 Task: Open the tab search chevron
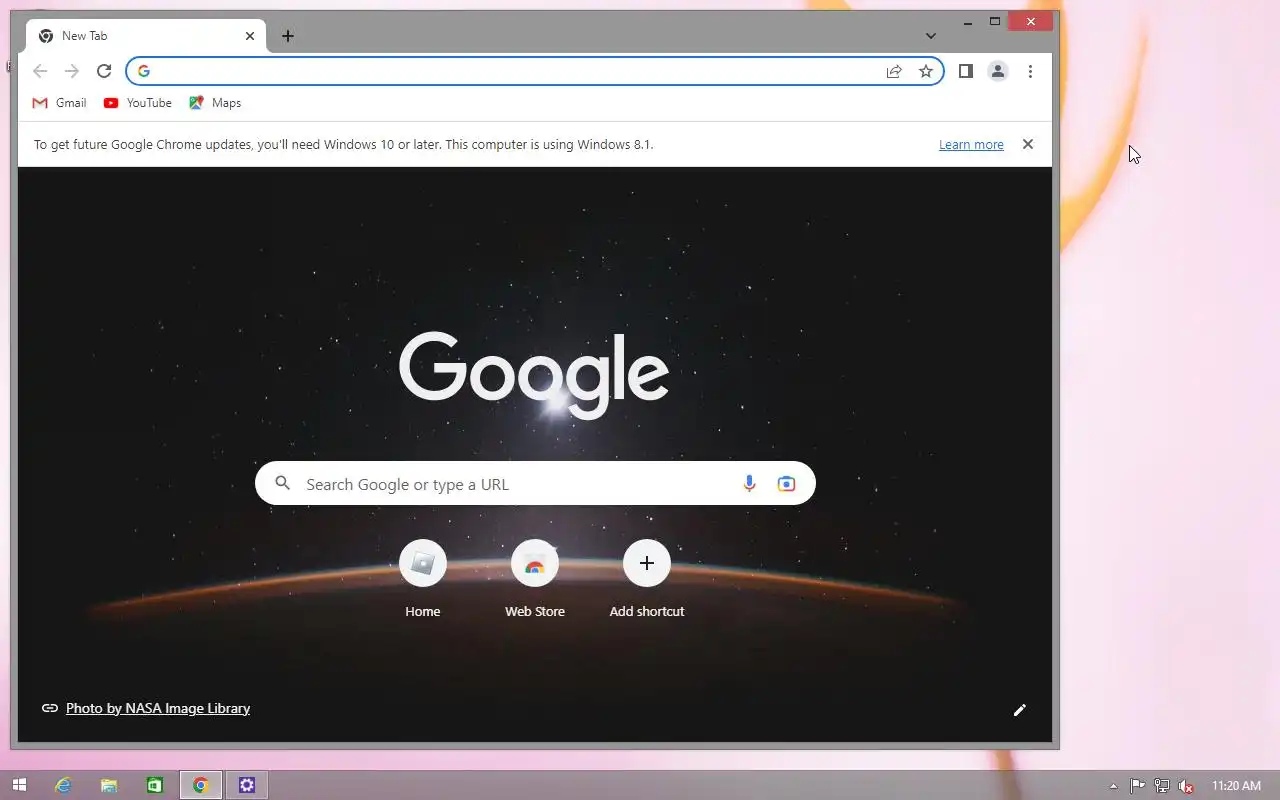(x=931, y=36)
